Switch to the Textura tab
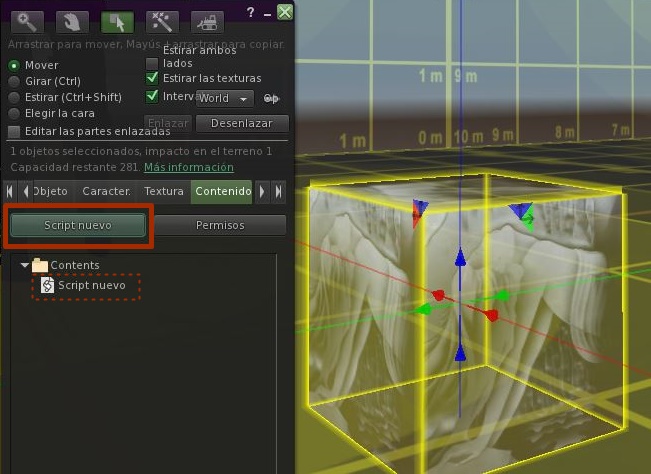This screenshot has width=651, height=474. point(163,191)
